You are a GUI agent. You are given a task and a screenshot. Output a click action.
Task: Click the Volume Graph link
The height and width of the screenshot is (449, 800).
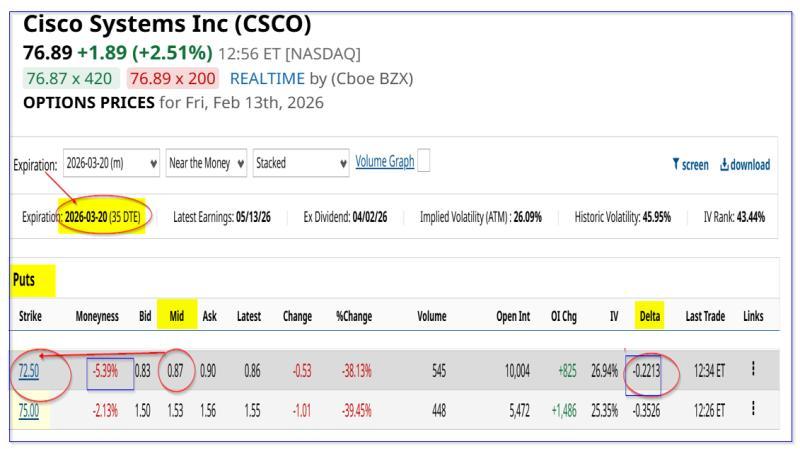click(384, 163)
